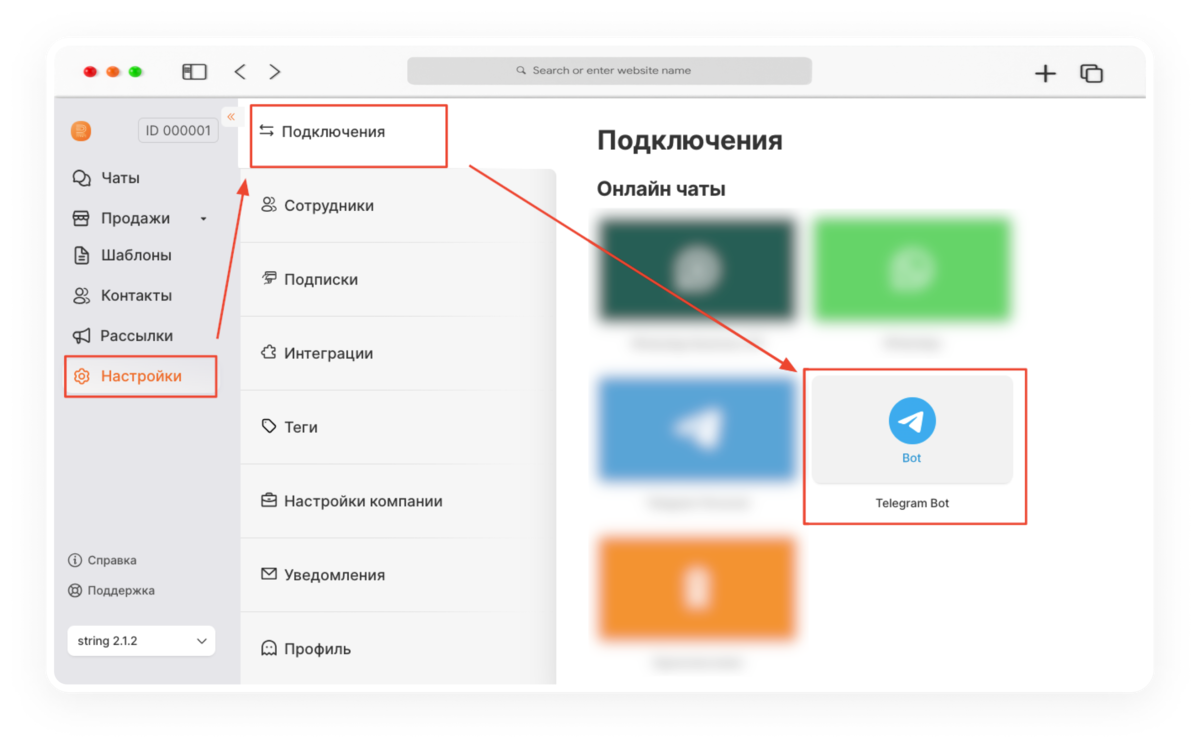Open the Чаты section in sidebar
Viewport: 1200px width, 747px height.
pyautogui.click(x=119, y=178)
